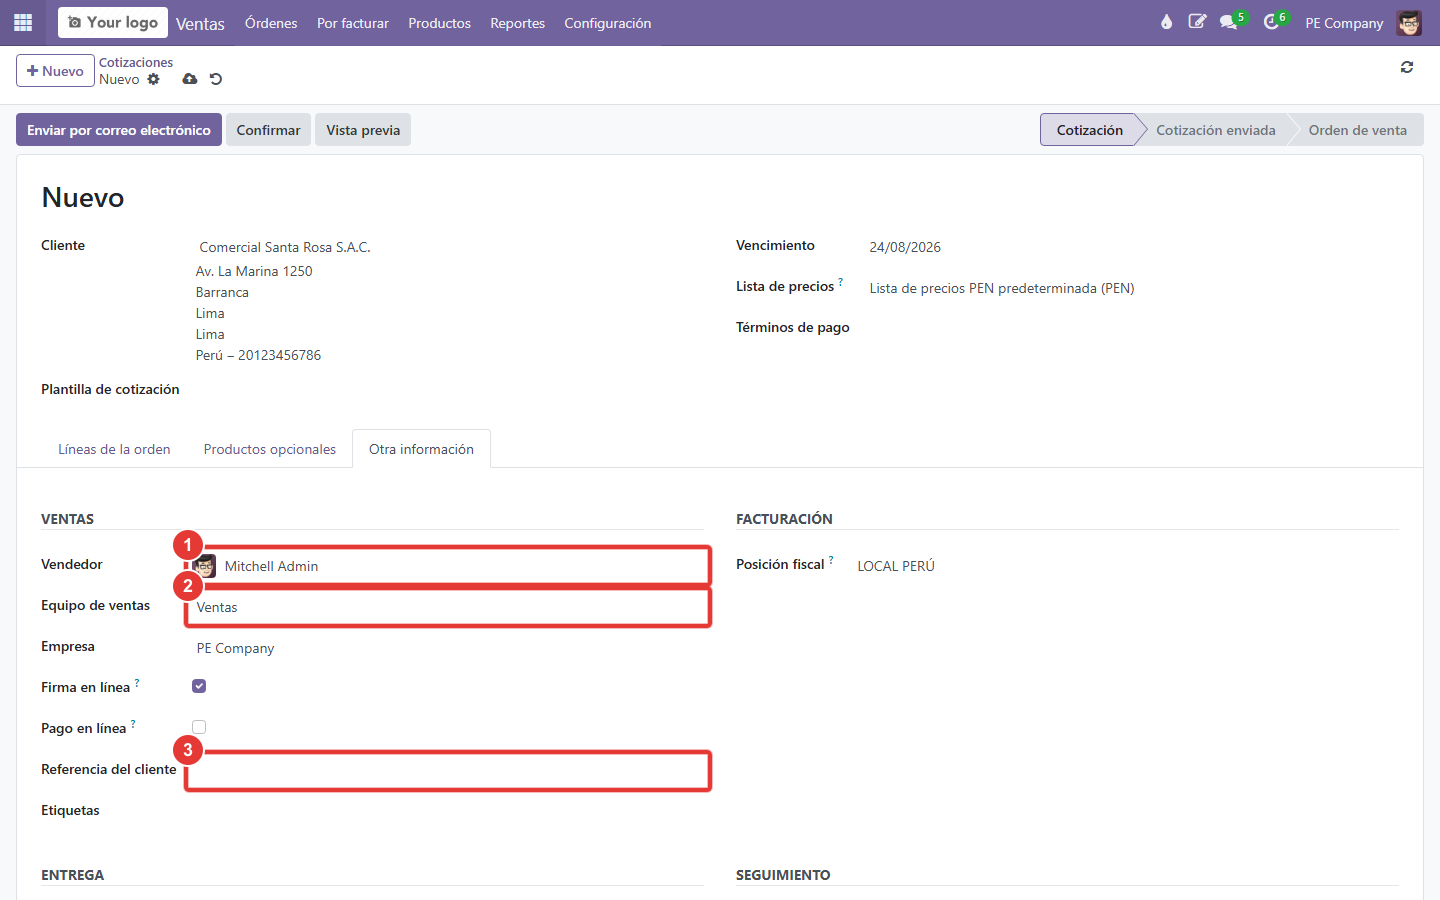Open the Órdenes menu
The image size is (1440, 900).
pos(271,23)
